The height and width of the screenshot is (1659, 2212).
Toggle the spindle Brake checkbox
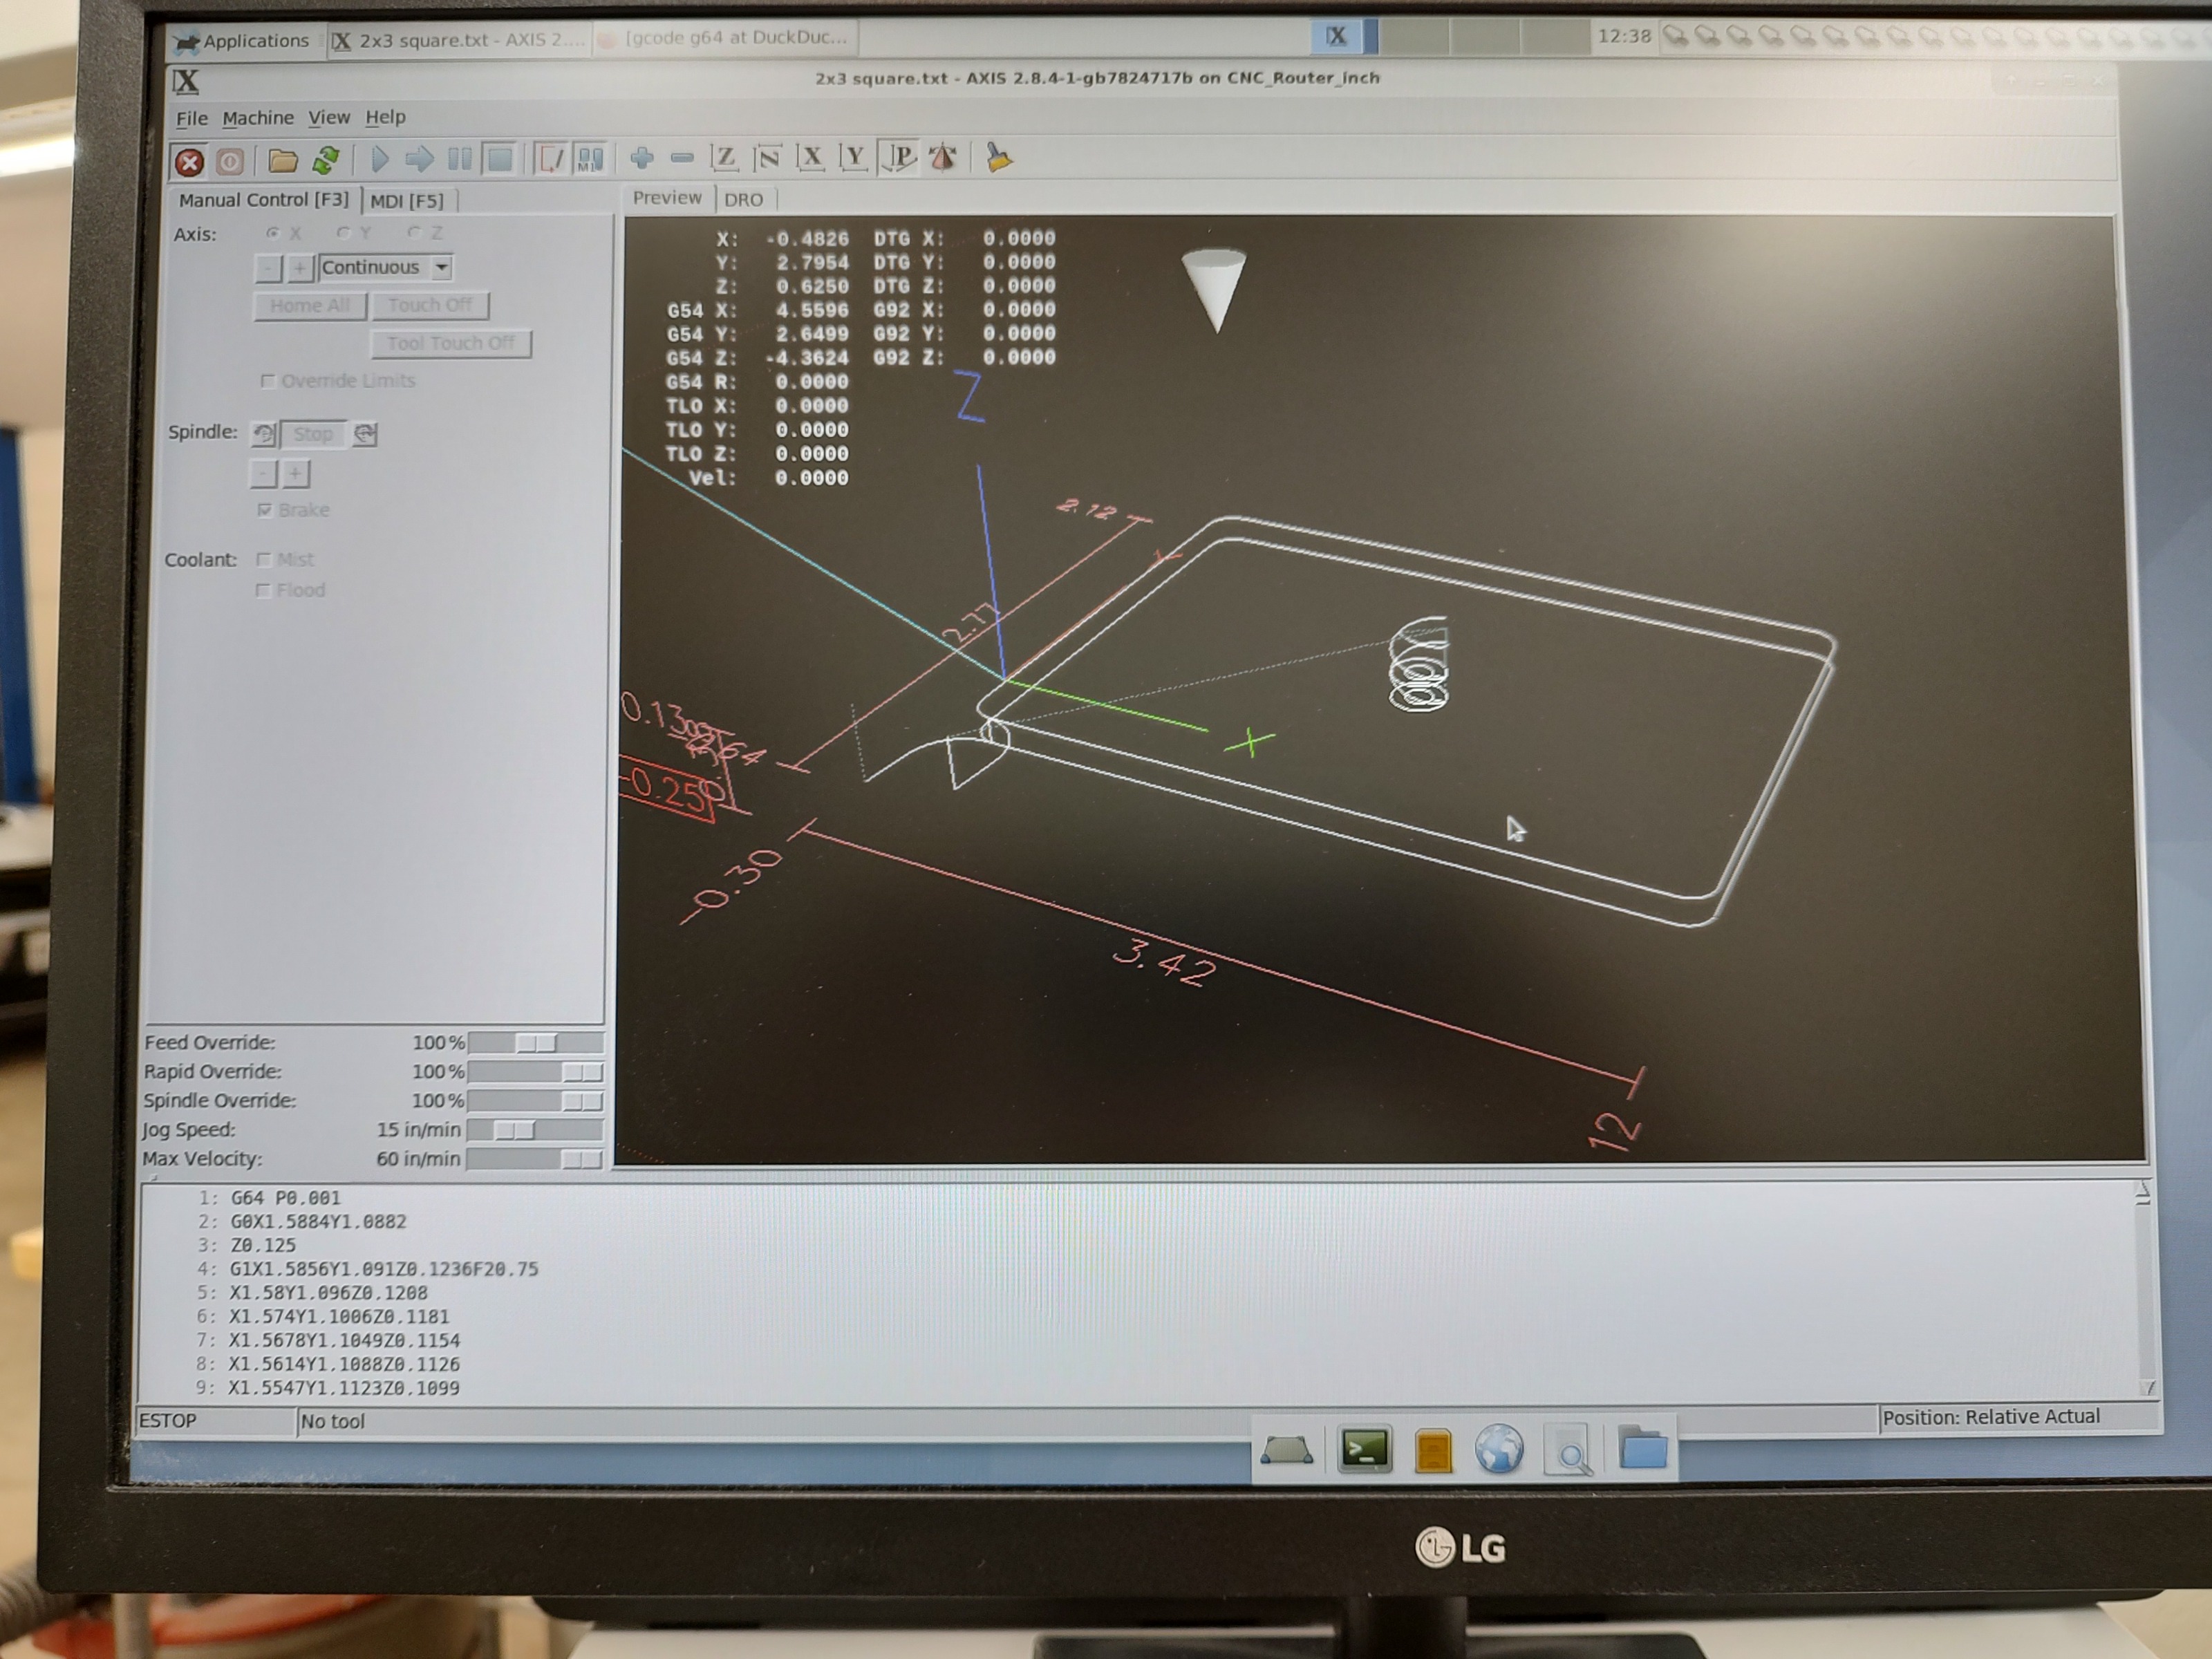coord(265,510)
